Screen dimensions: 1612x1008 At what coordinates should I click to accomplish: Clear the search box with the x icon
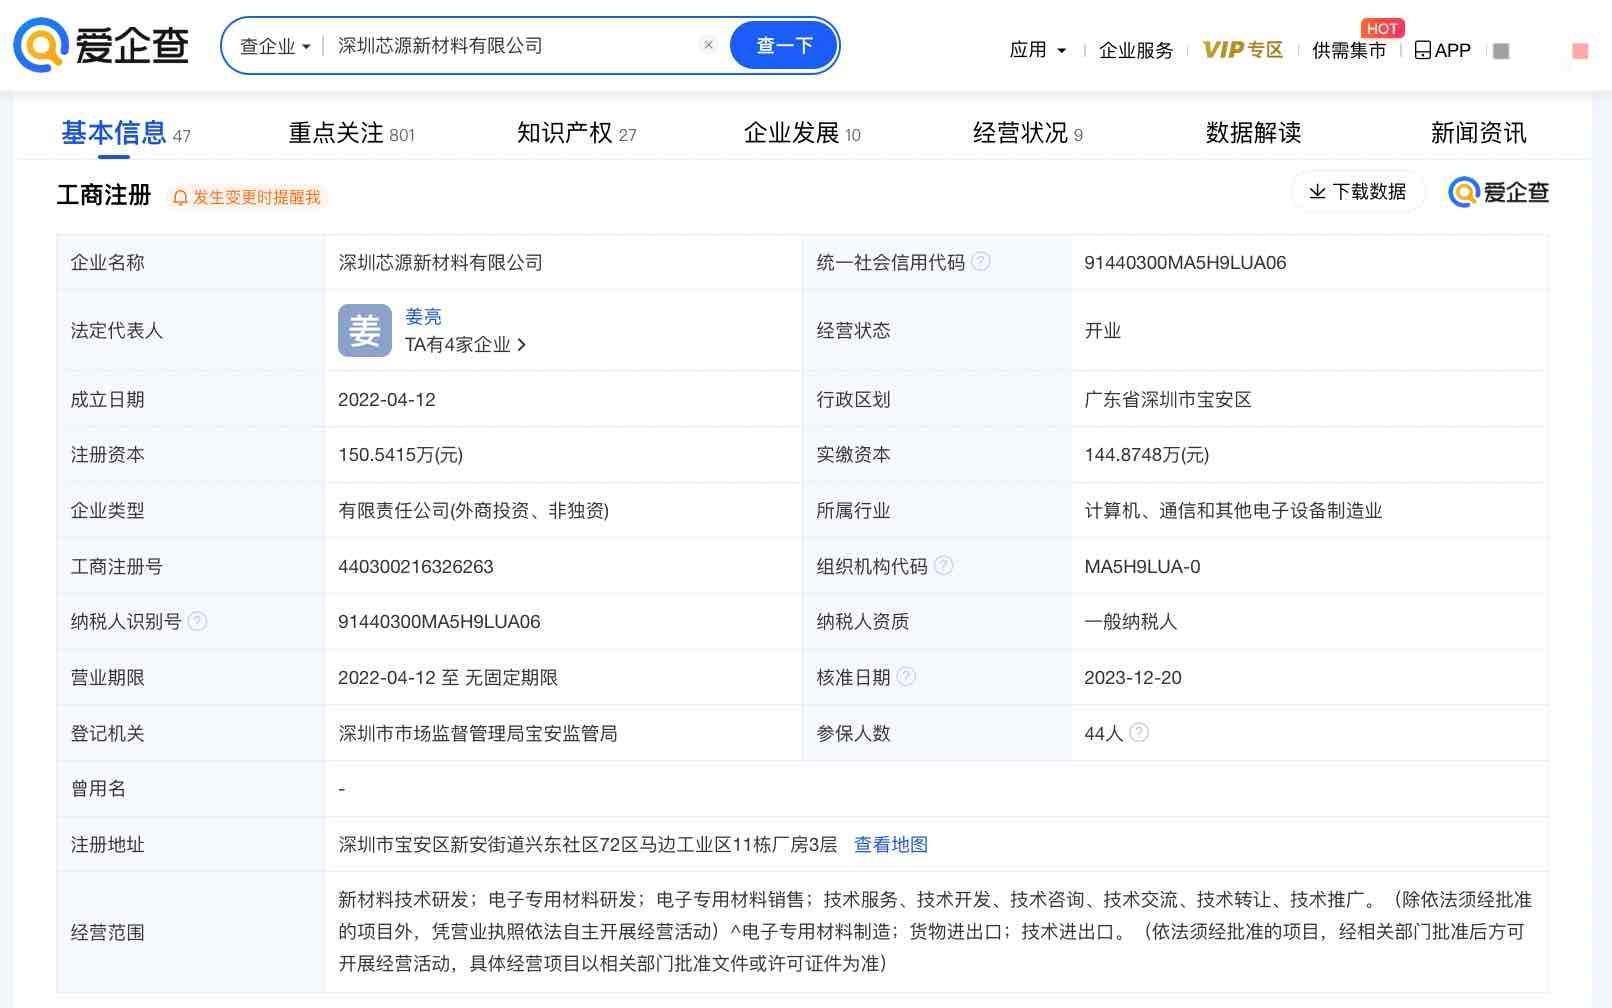[x=708, y=45]
